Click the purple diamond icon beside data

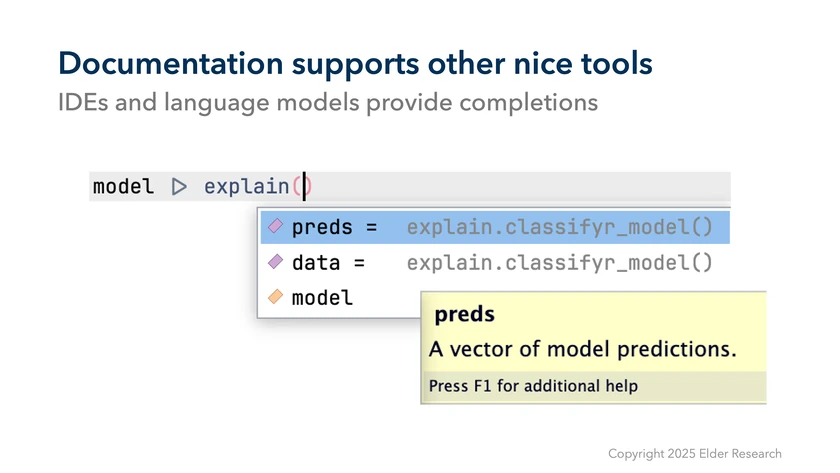(x=275, y=263)
